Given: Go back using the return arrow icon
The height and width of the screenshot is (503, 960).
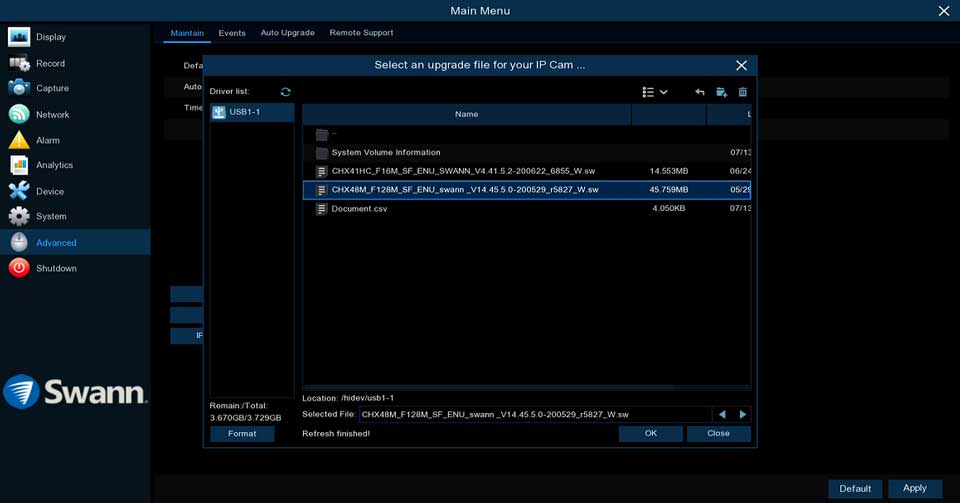Looking at the screenshot, I should pos(700,92).
